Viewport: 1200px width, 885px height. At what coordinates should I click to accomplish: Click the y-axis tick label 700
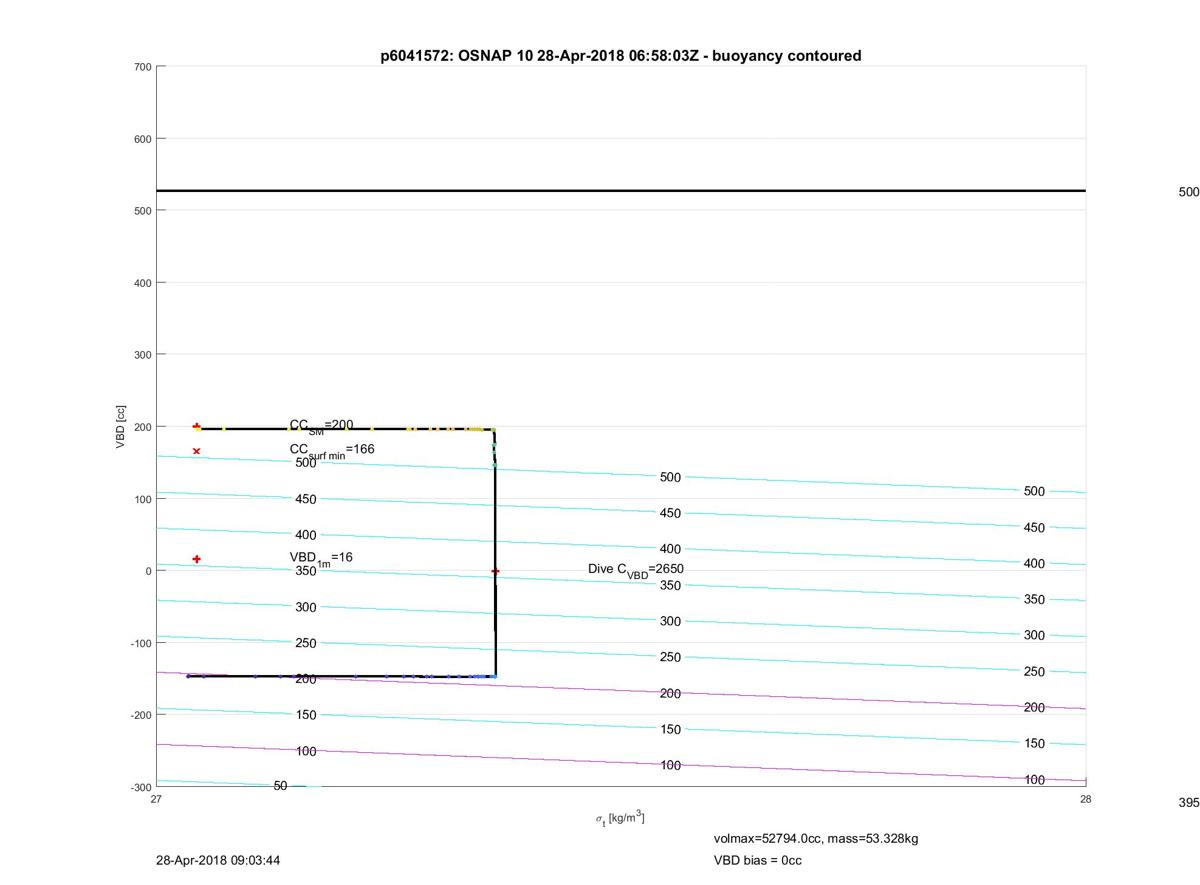tap(142, 67)
